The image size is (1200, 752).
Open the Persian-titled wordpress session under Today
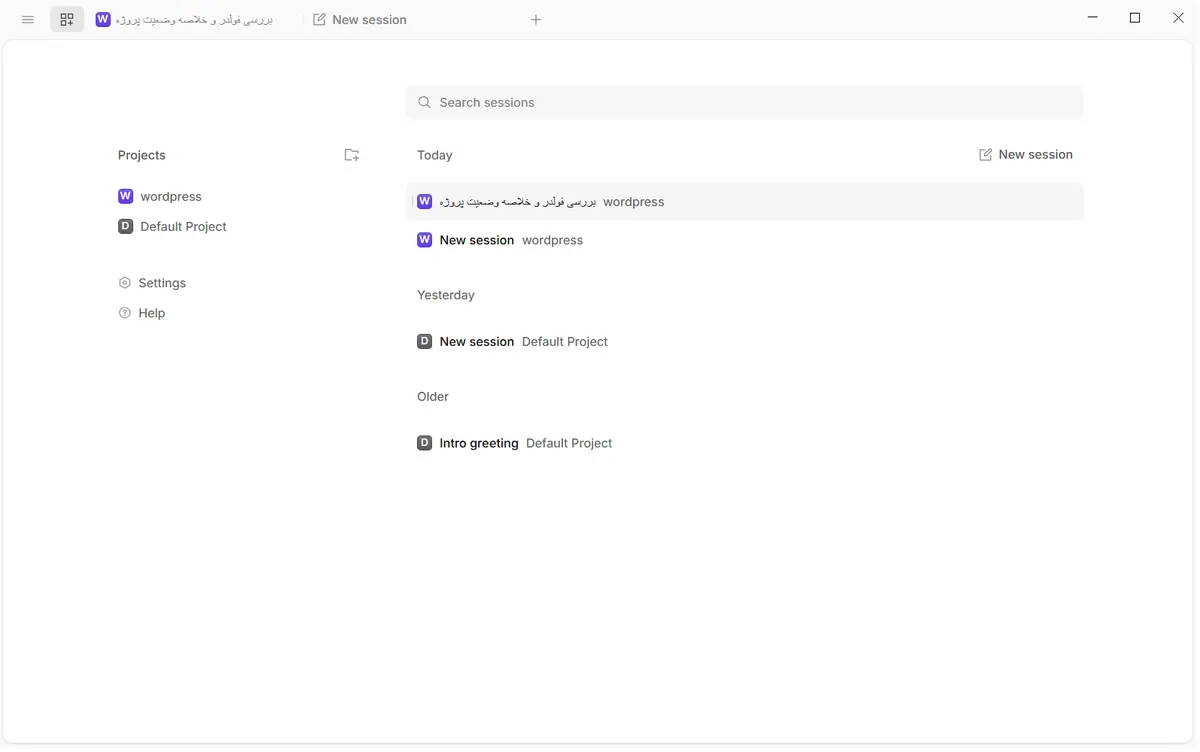tap(744, 202)
